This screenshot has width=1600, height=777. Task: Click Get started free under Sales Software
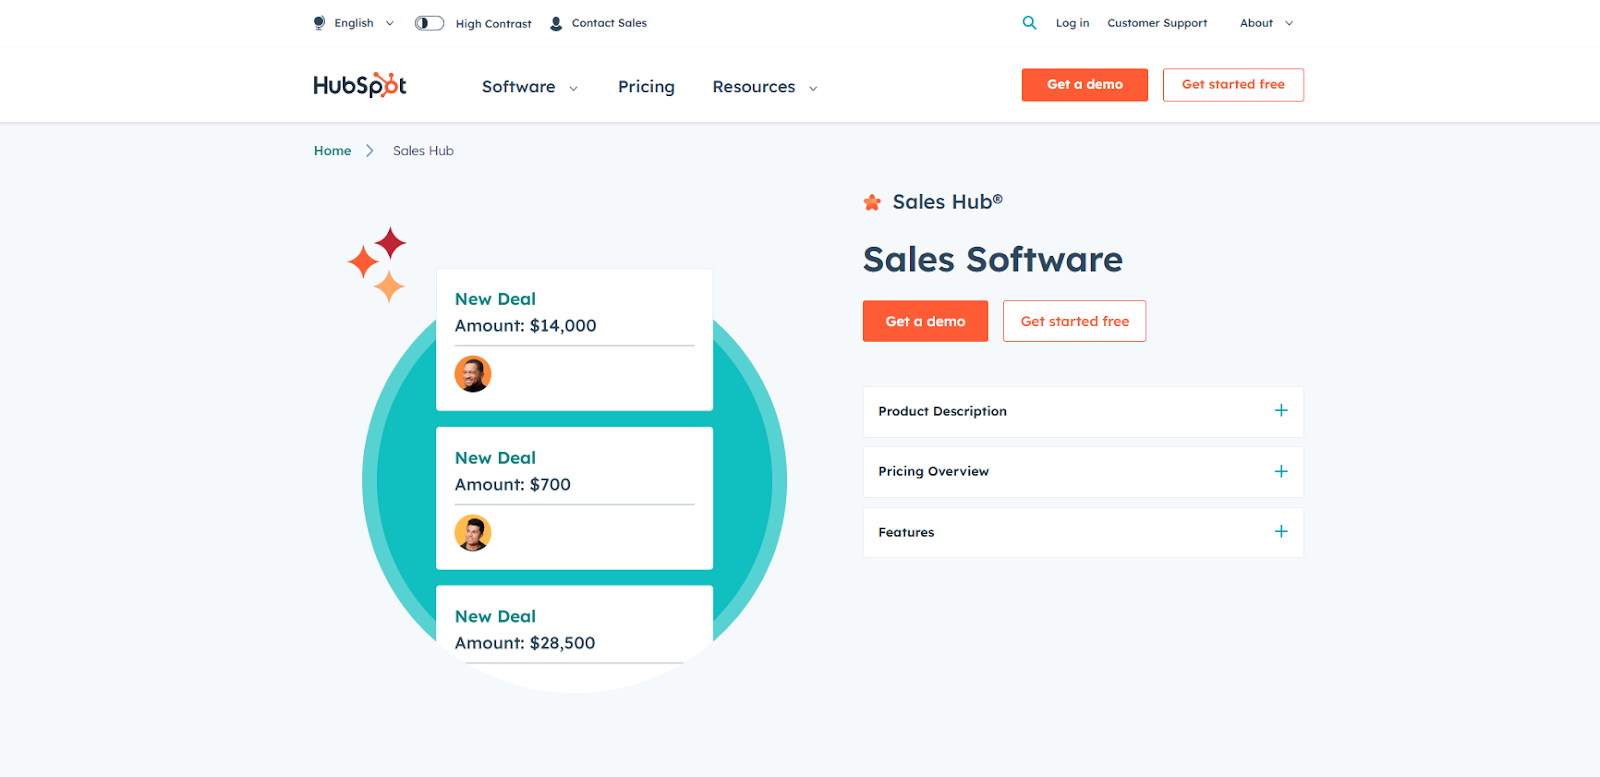coord(1075,321)
